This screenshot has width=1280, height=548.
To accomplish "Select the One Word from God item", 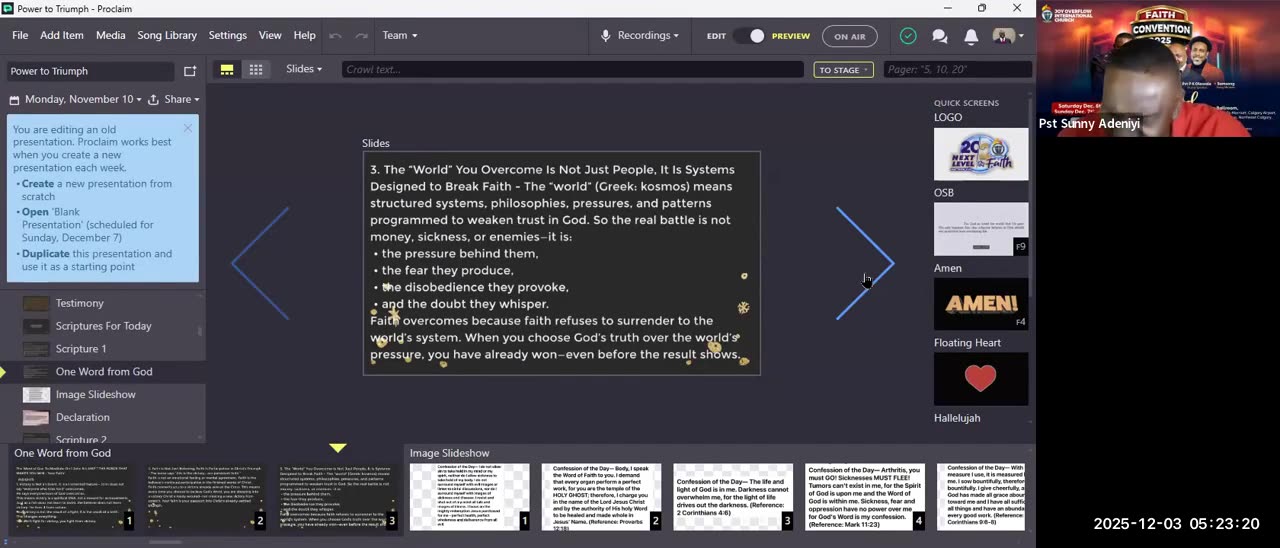I will click(x=104, y=372).
